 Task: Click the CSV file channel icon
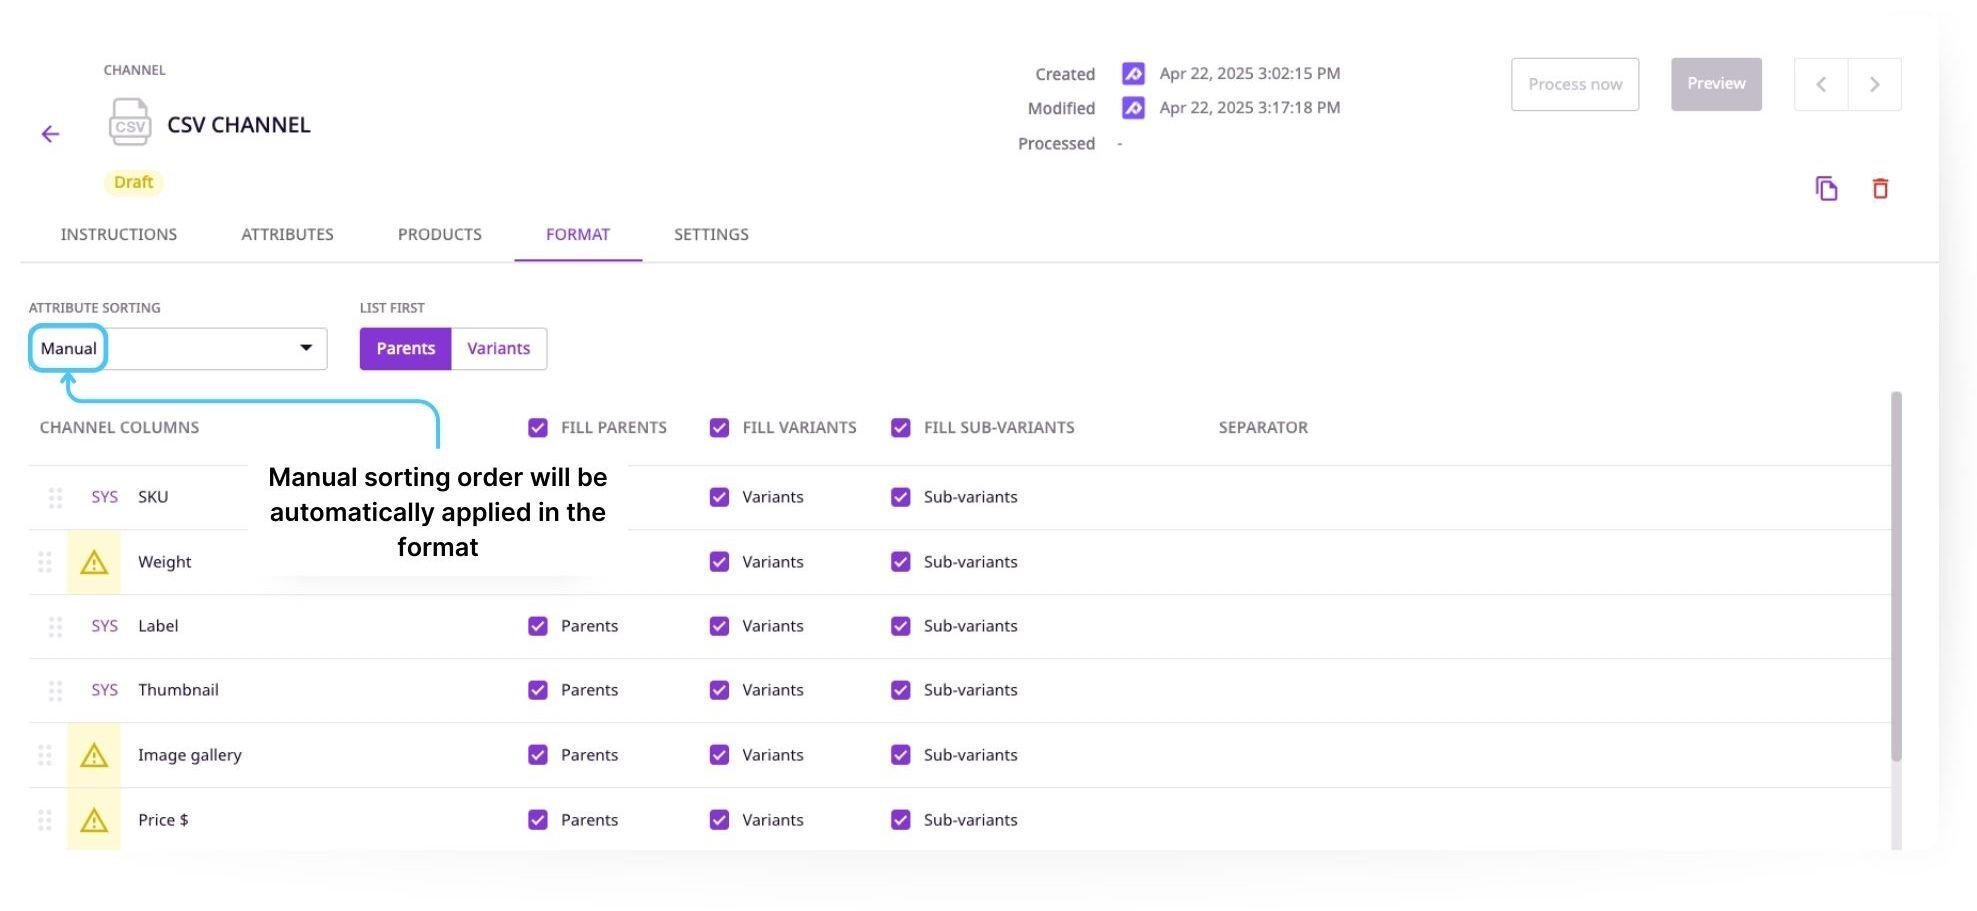tap(130, 123)
